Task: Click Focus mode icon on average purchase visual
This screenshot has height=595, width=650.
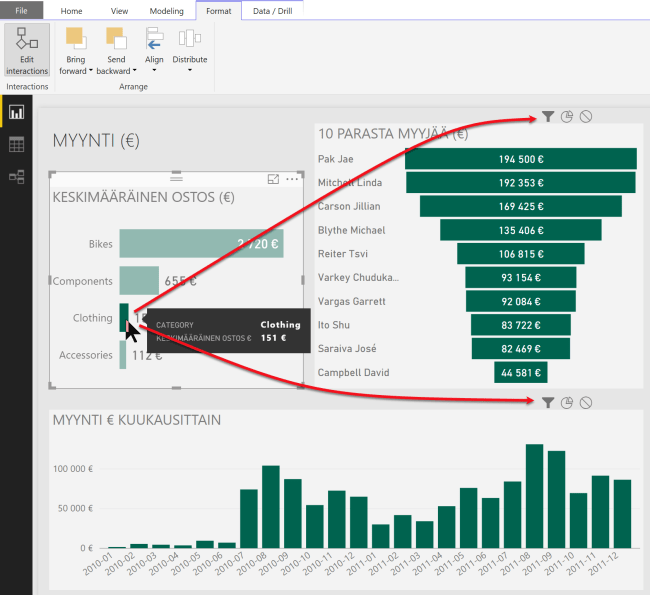Action: click(273, 179)
